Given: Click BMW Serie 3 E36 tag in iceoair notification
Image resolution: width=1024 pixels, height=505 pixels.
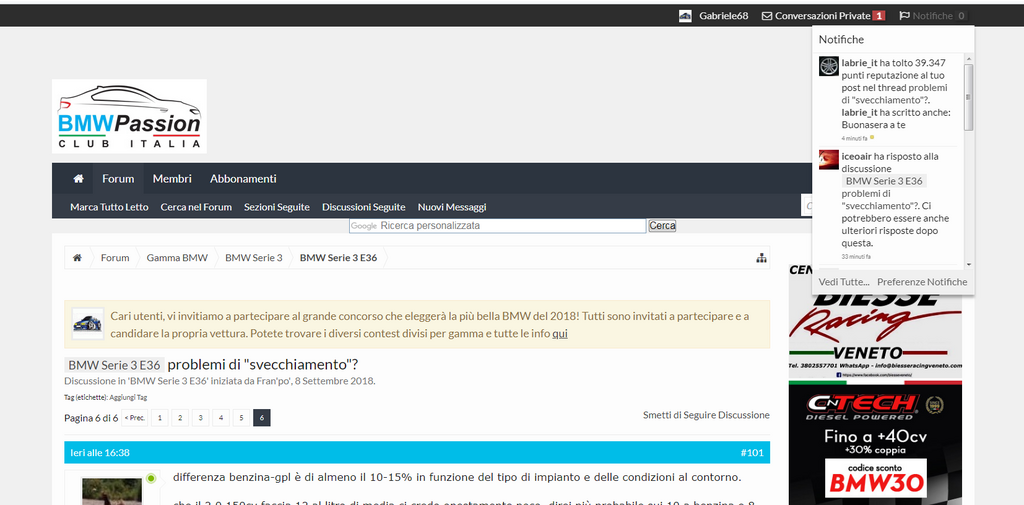Looking at the screenshot, I should click(884, 181).
